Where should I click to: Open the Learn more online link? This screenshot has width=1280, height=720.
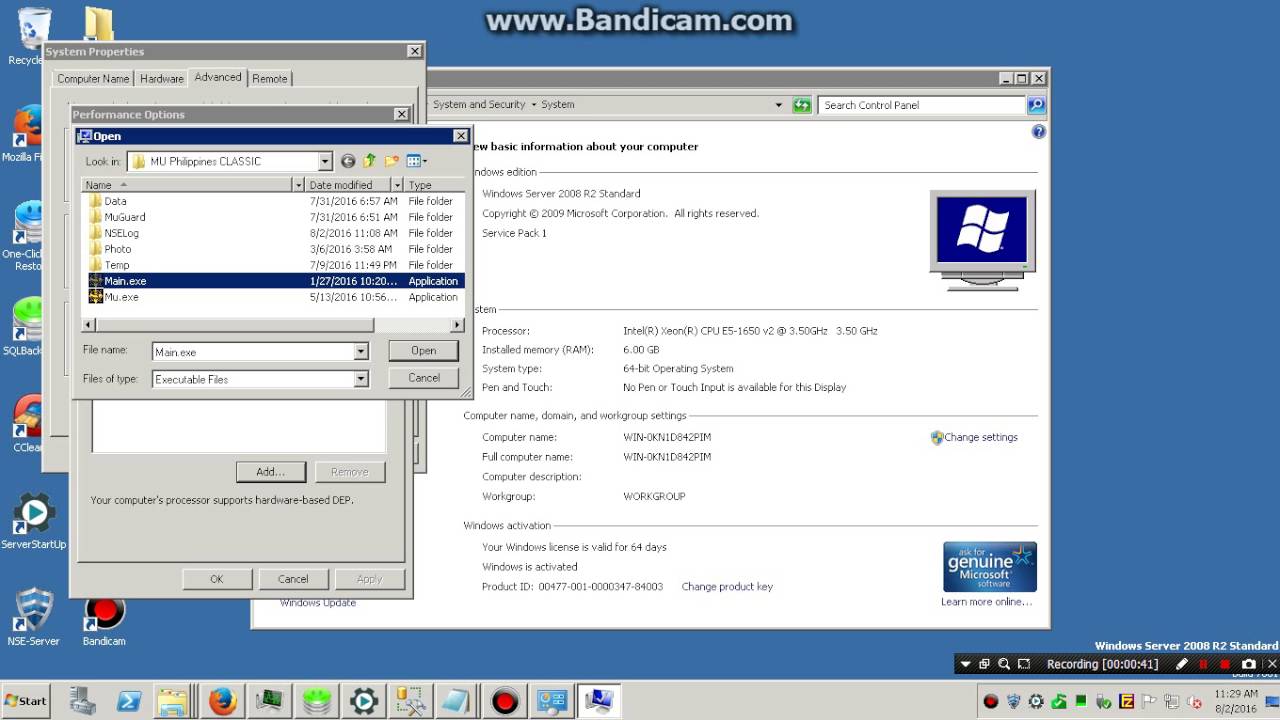[986, 602]
